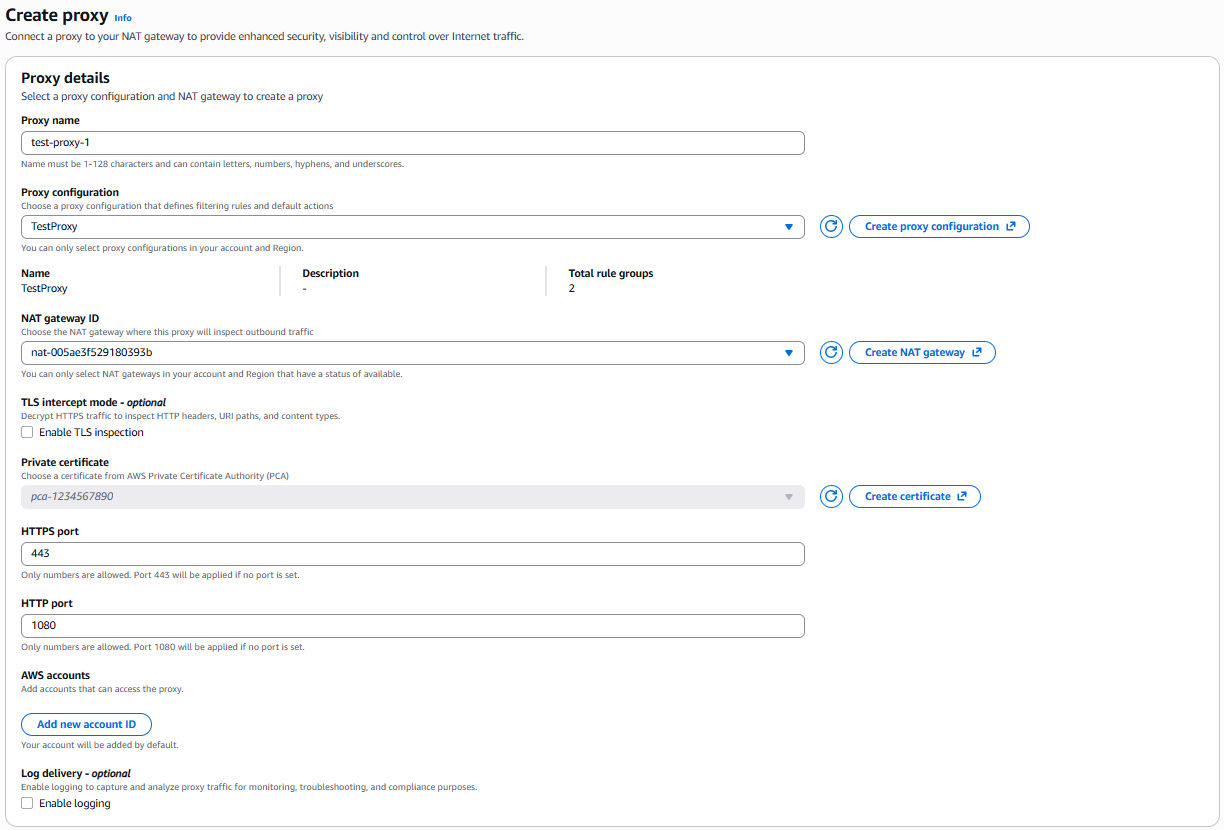Enable logging for log delivery
1224x830 pixels.
(x=27, y=804)
